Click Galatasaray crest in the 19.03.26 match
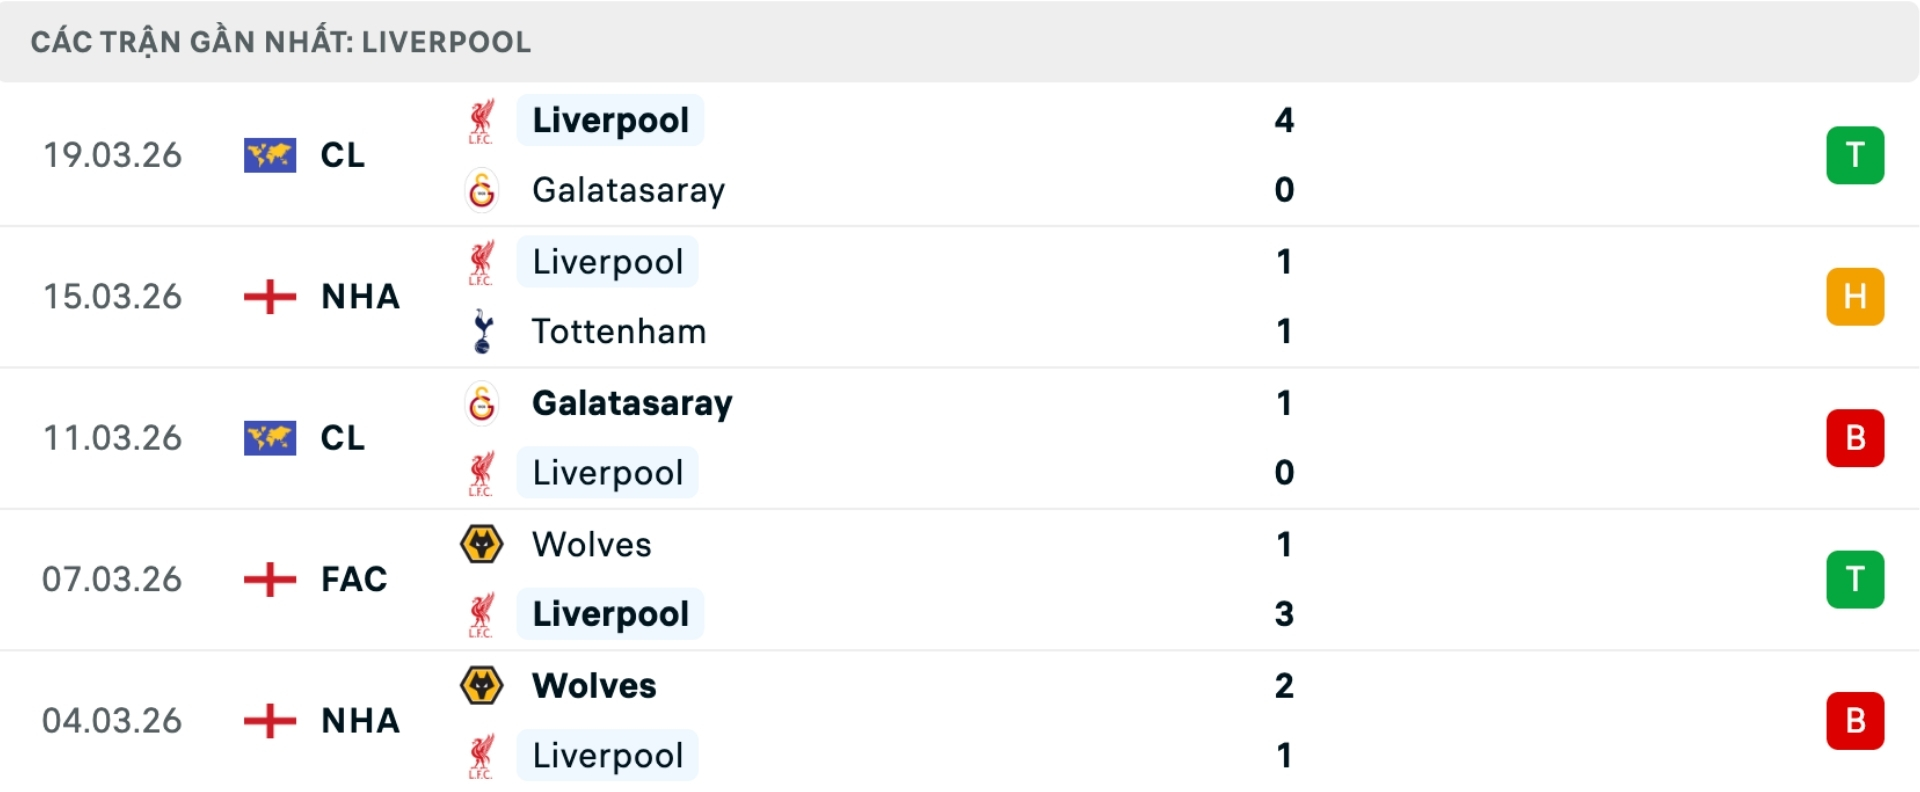 [482, 190]
